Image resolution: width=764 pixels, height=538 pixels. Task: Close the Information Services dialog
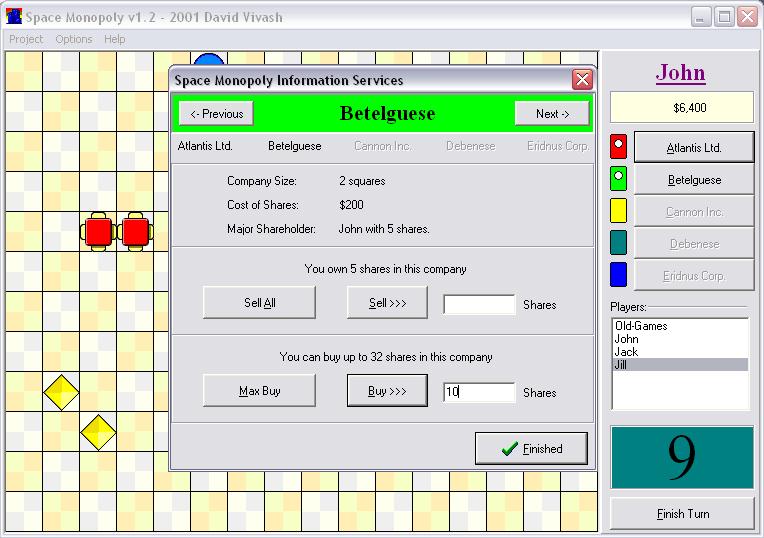[582, 79]
